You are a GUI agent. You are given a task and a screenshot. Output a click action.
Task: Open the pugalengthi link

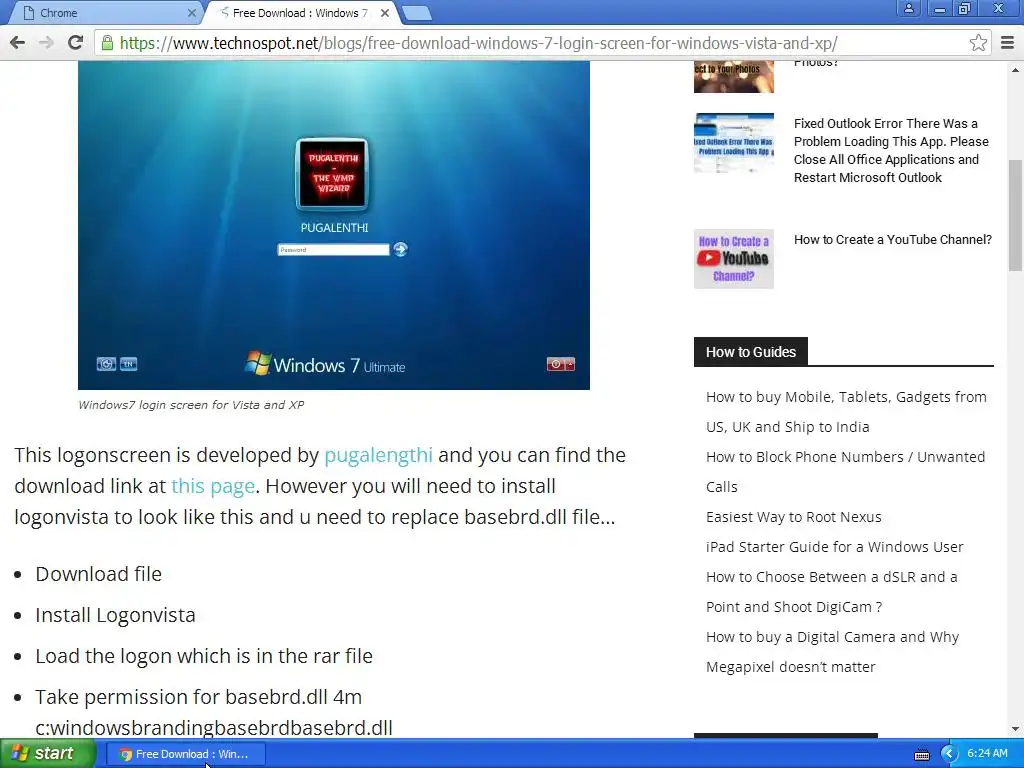point(378,455)
